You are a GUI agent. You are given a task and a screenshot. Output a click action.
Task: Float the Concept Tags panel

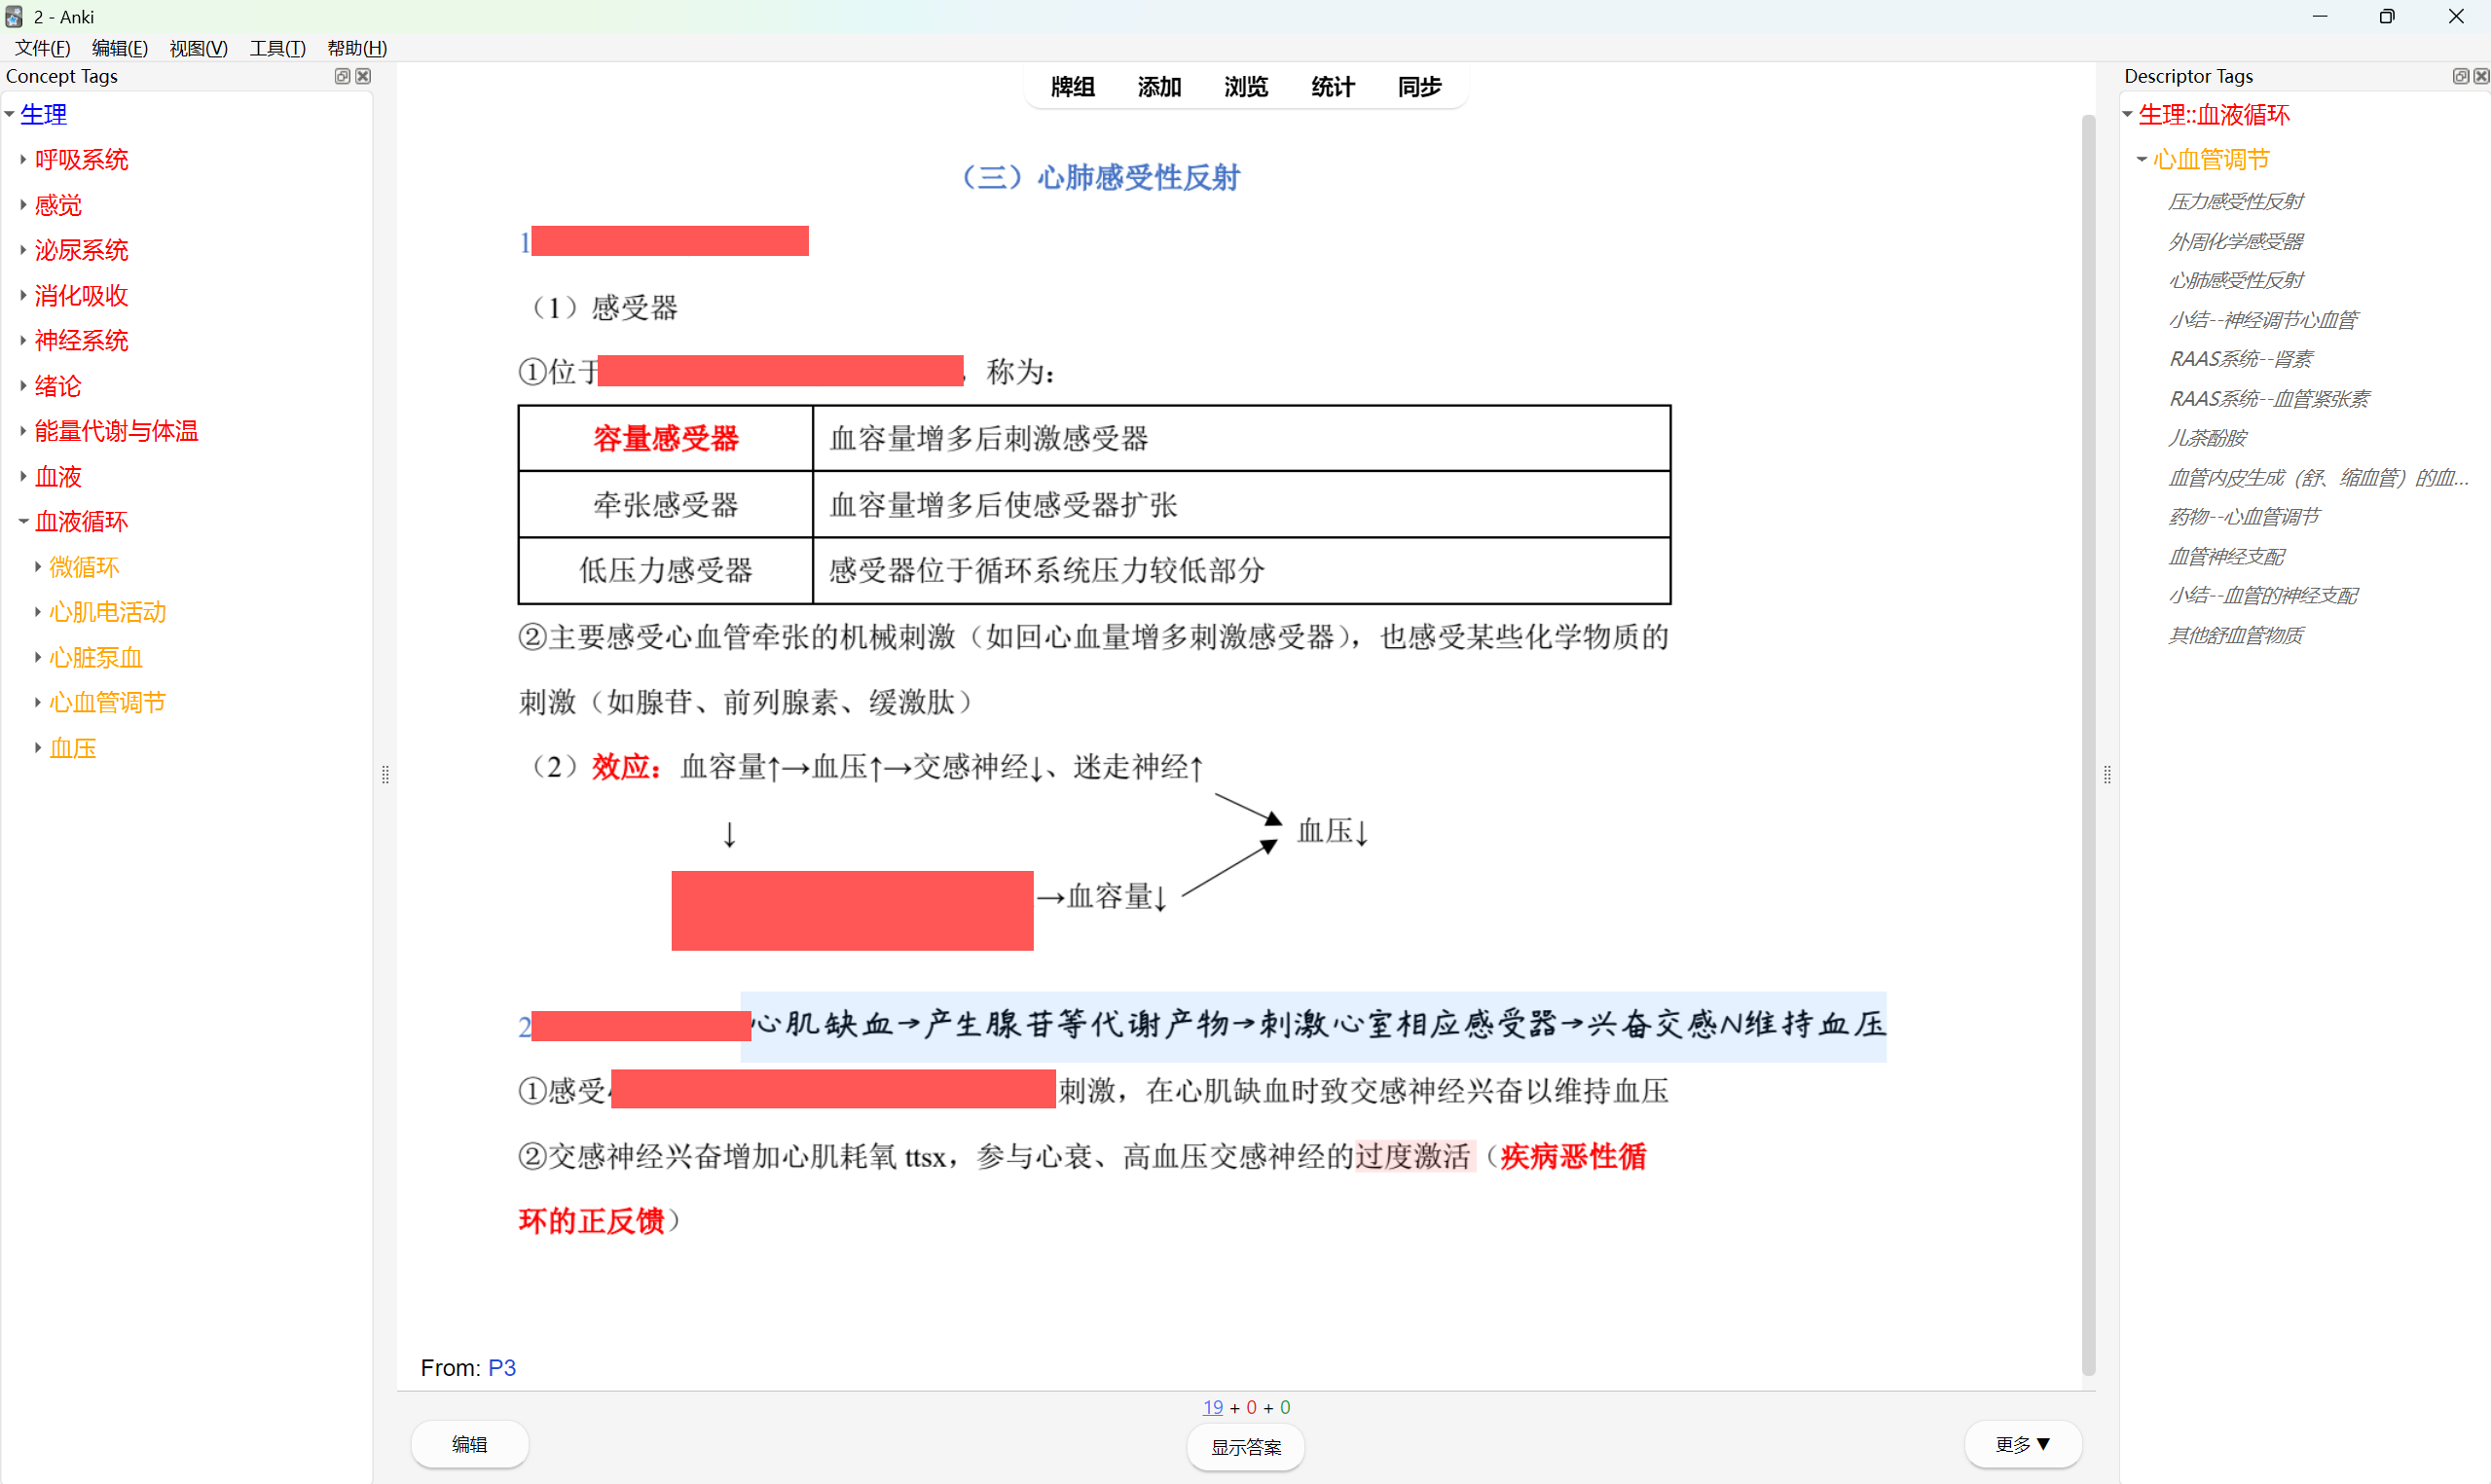point(342,76)
